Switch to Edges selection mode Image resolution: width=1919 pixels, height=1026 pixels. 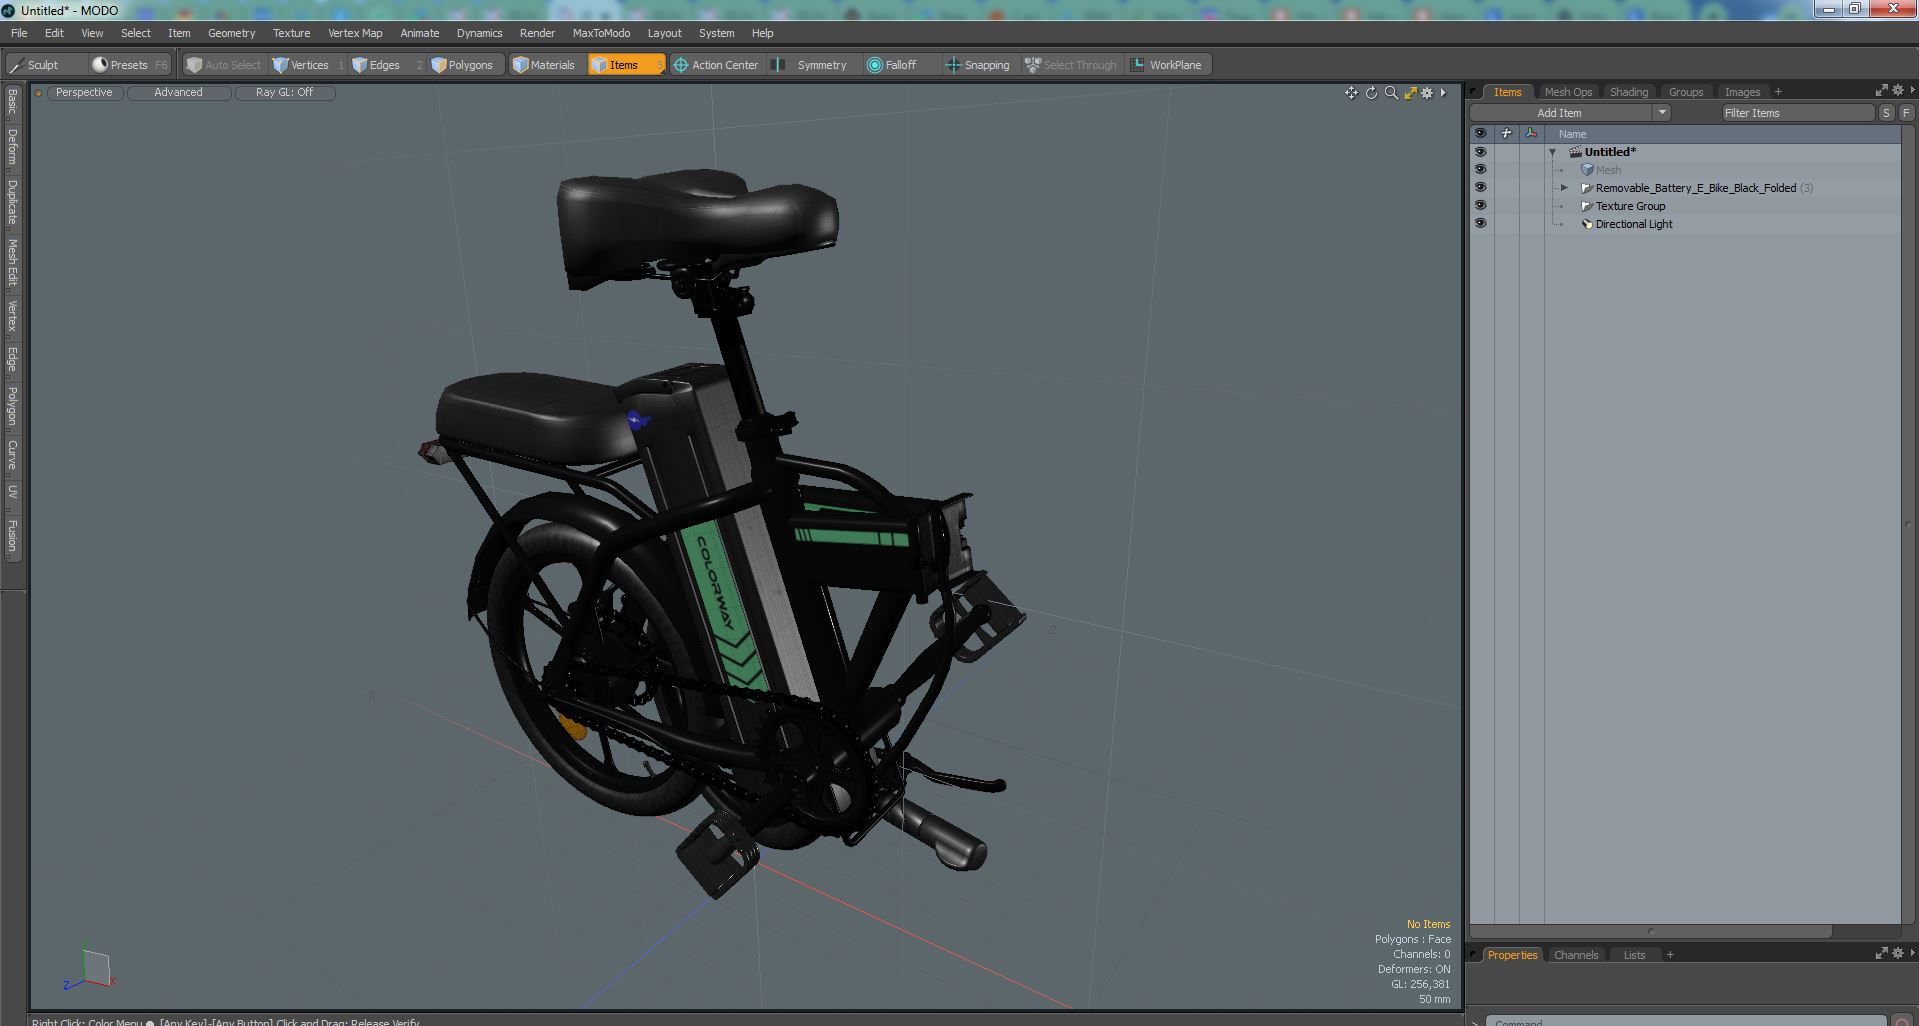tap(386, 65)
